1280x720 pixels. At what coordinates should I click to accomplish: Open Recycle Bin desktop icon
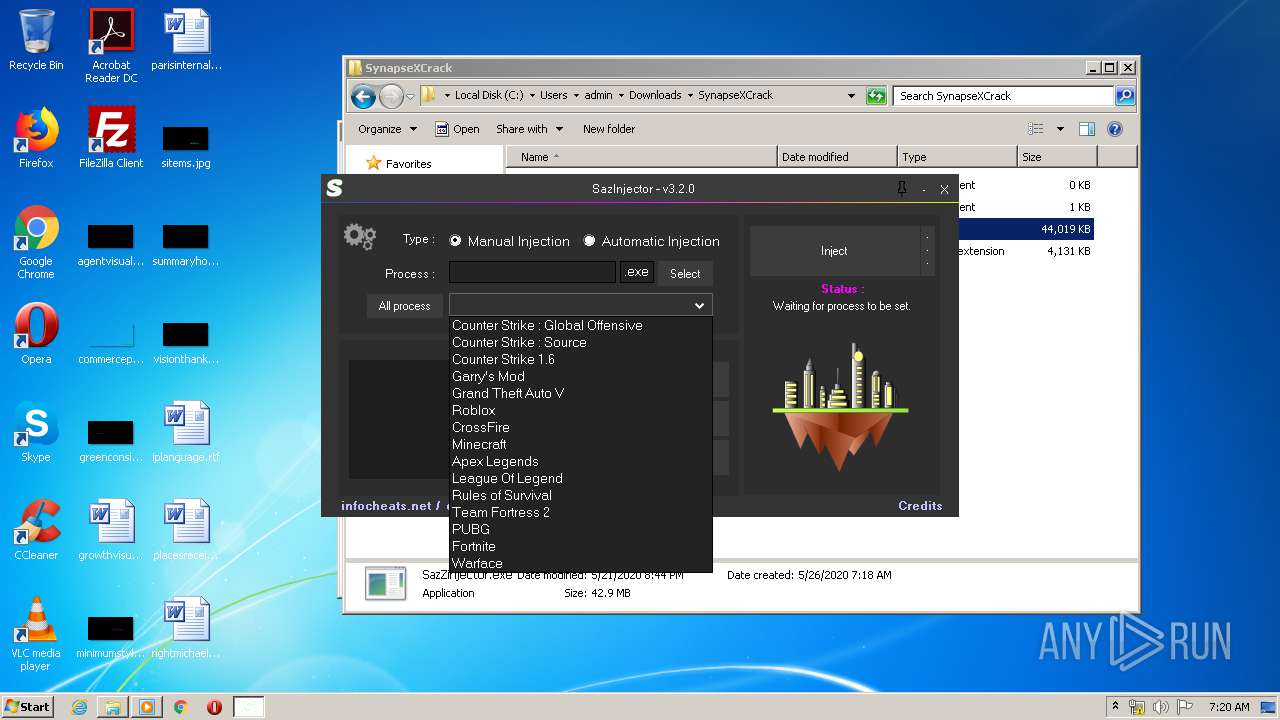pos(36,40)
